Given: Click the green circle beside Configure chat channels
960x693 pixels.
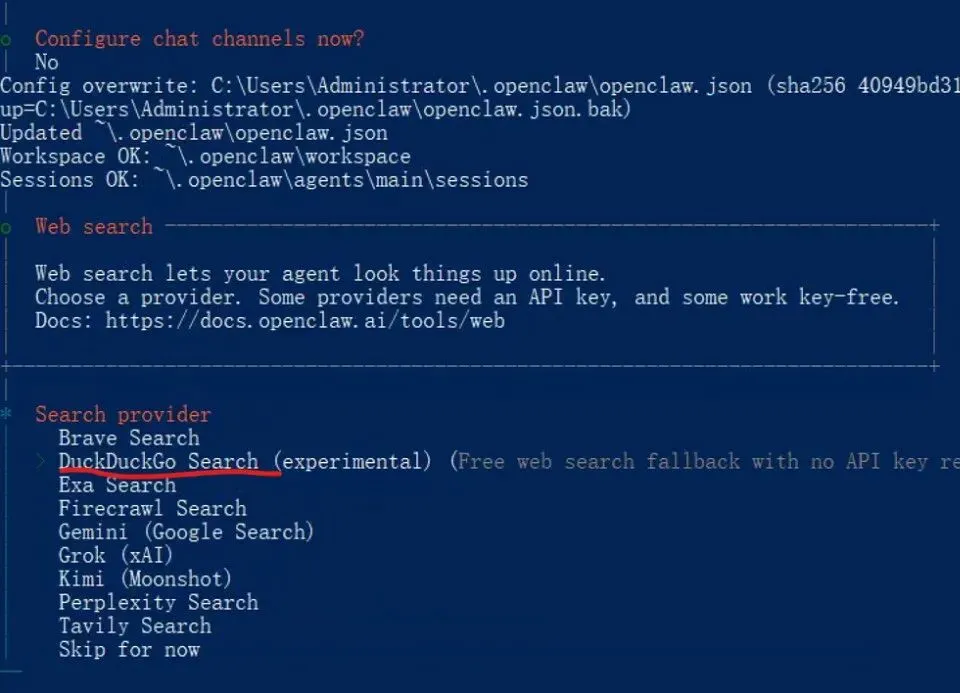Looking at the screenshot, I should 7,39.
